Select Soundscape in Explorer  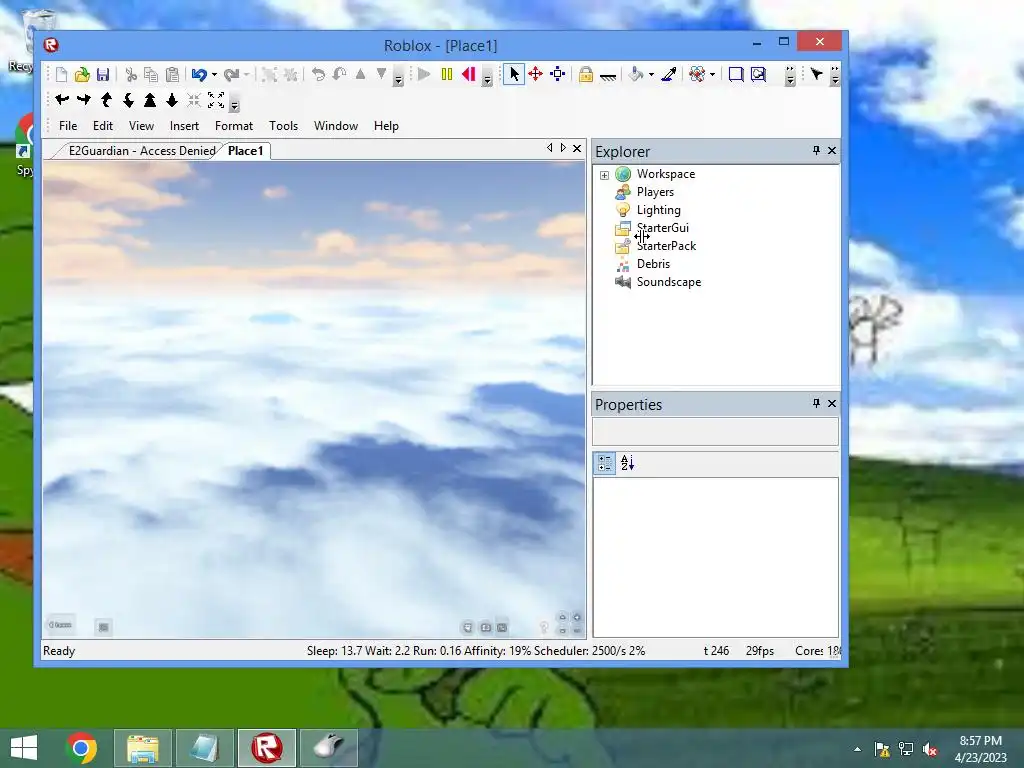pos(669,282)
